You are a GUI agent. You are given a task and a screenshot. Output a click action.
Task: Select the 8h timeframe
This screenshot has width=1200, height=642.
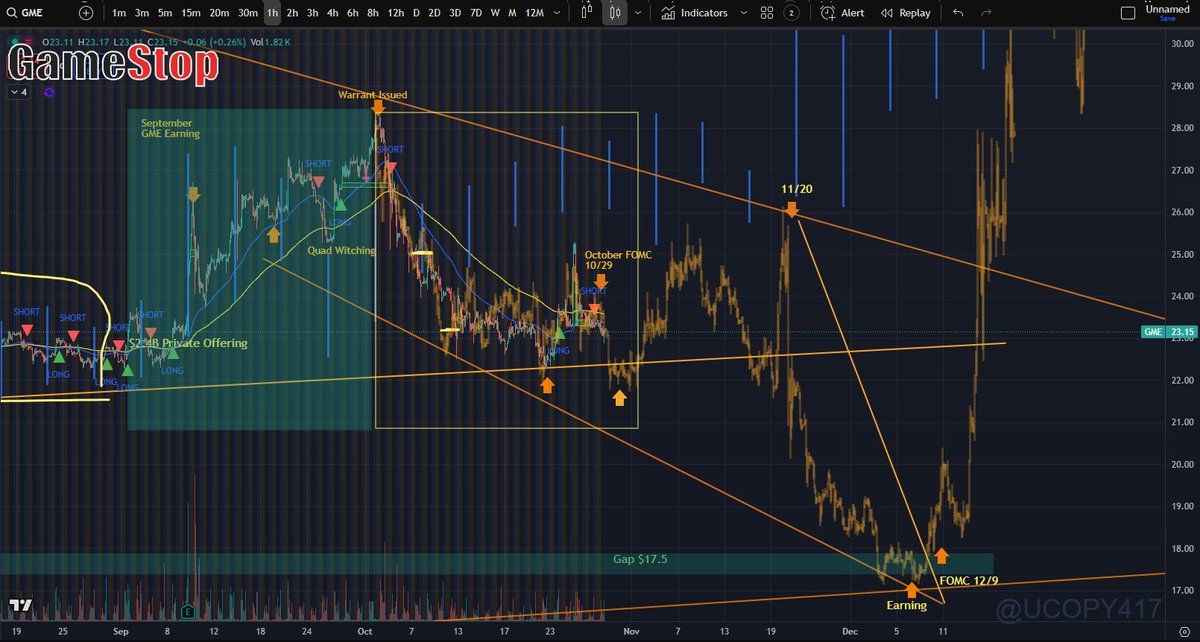click(373, 13)
